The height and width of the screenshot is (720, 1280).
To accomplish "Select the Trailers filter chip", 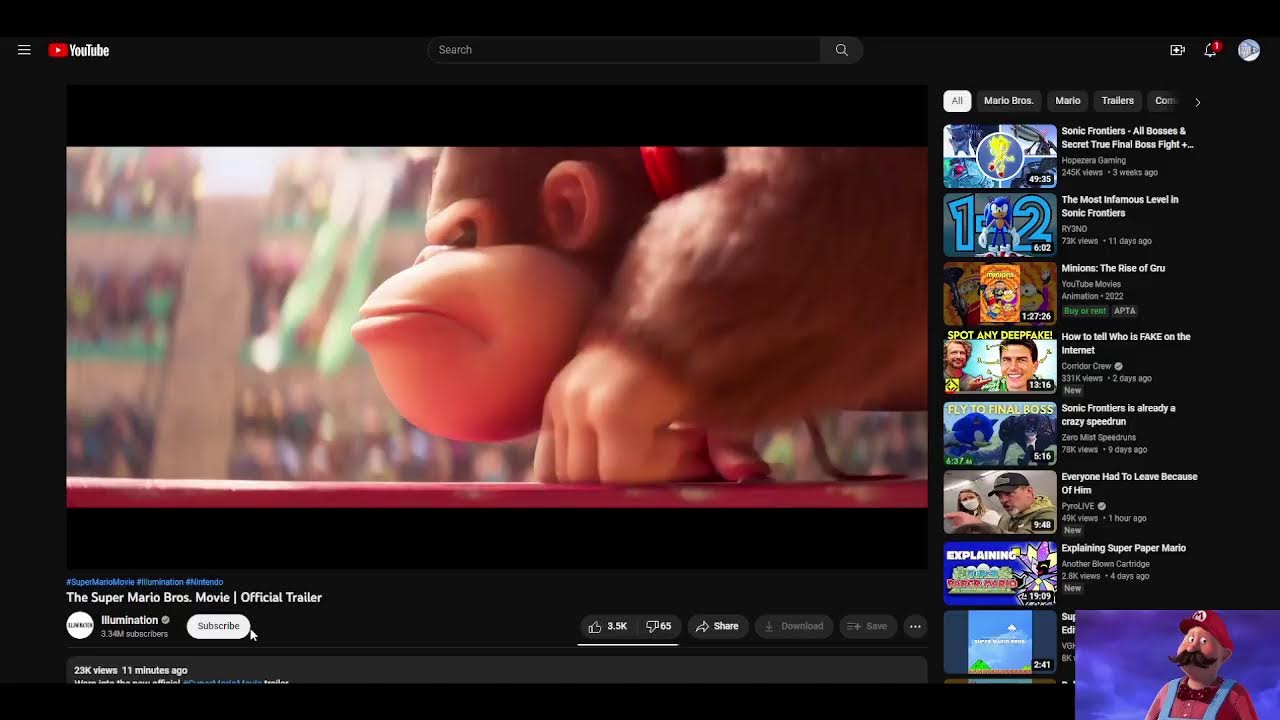I will coord(1118,101).
